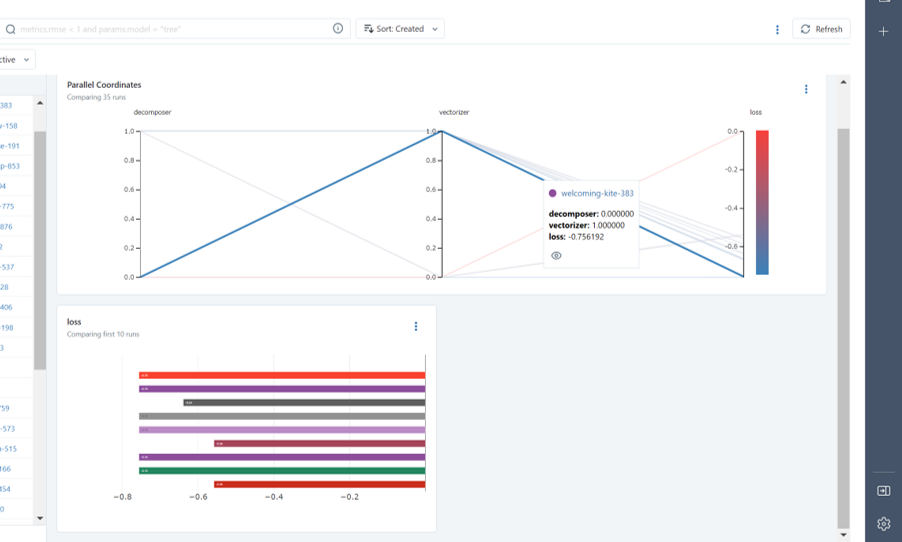Toggle visibility eye in welcoming-kite-383 tooltip
This screenshot has width=902, height=542.
tap(556, 255)
